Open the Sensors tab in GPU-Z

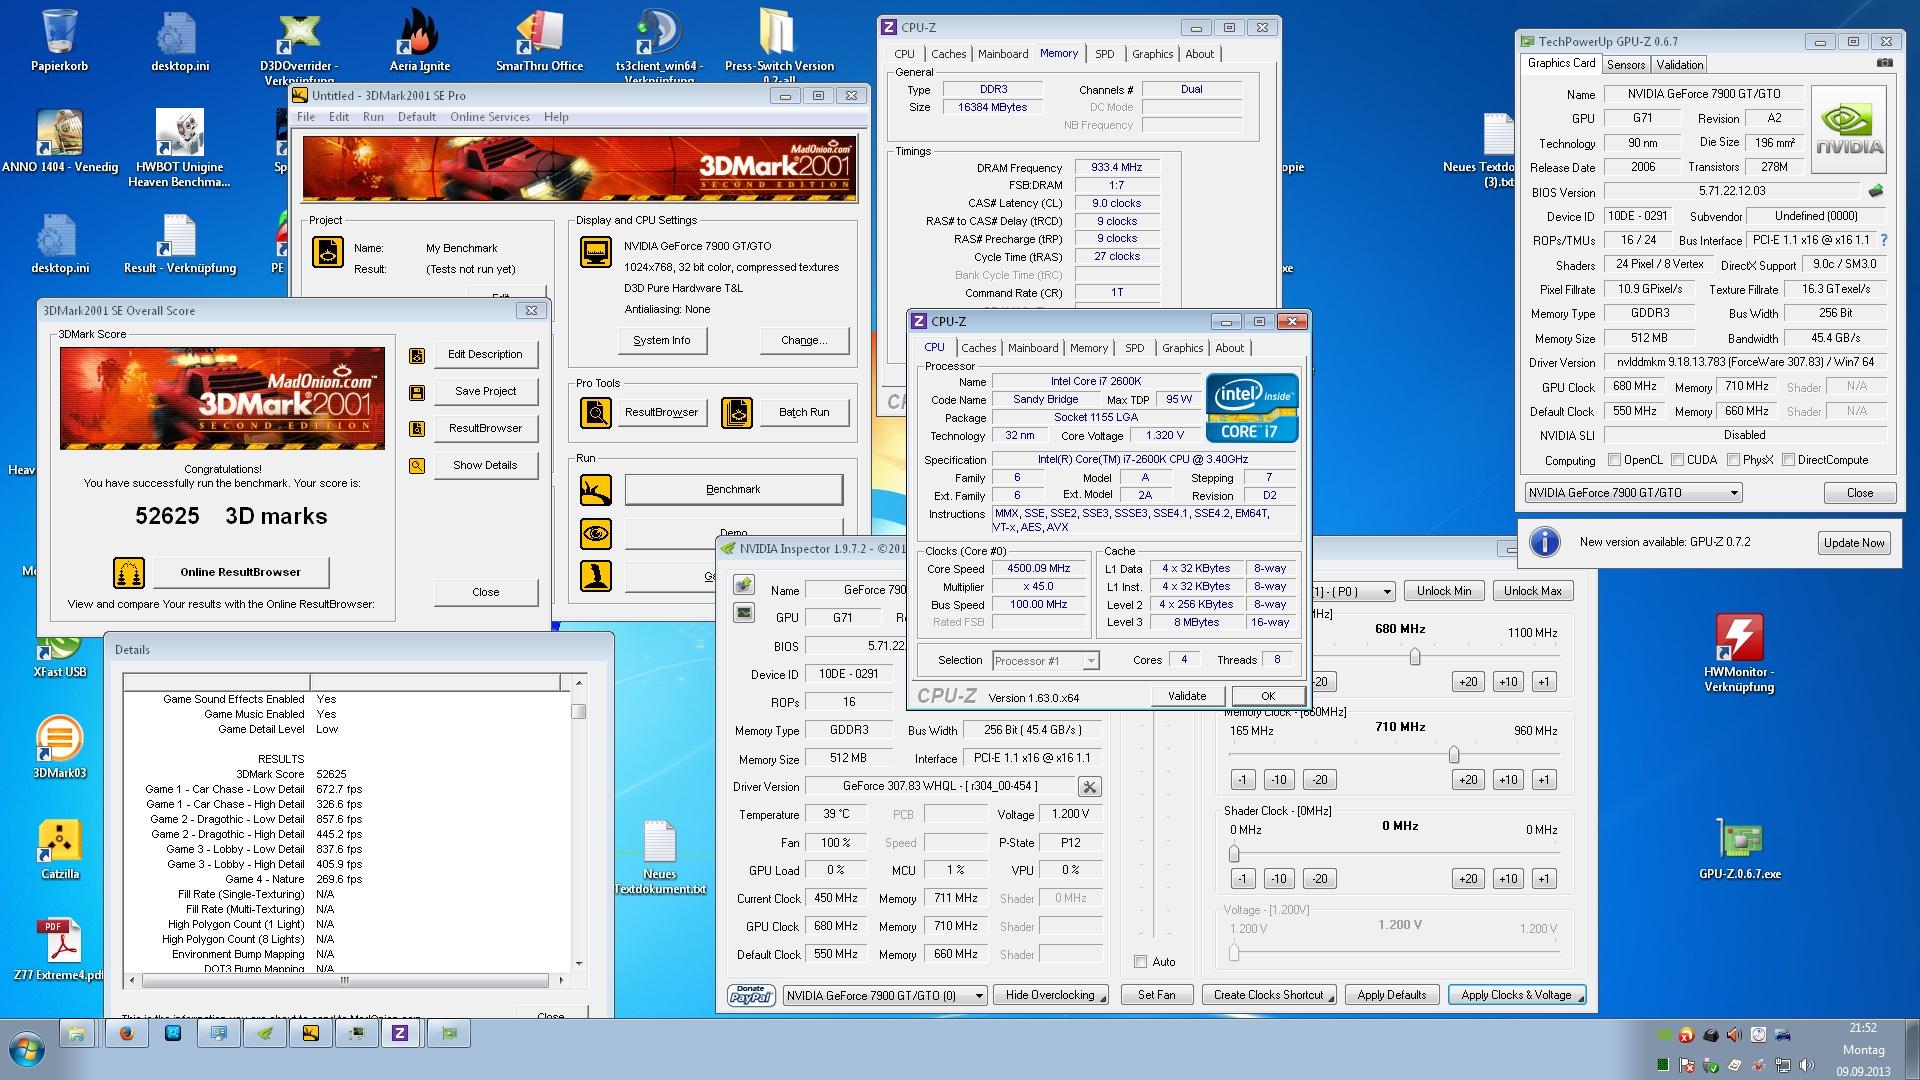[1625, 65]
